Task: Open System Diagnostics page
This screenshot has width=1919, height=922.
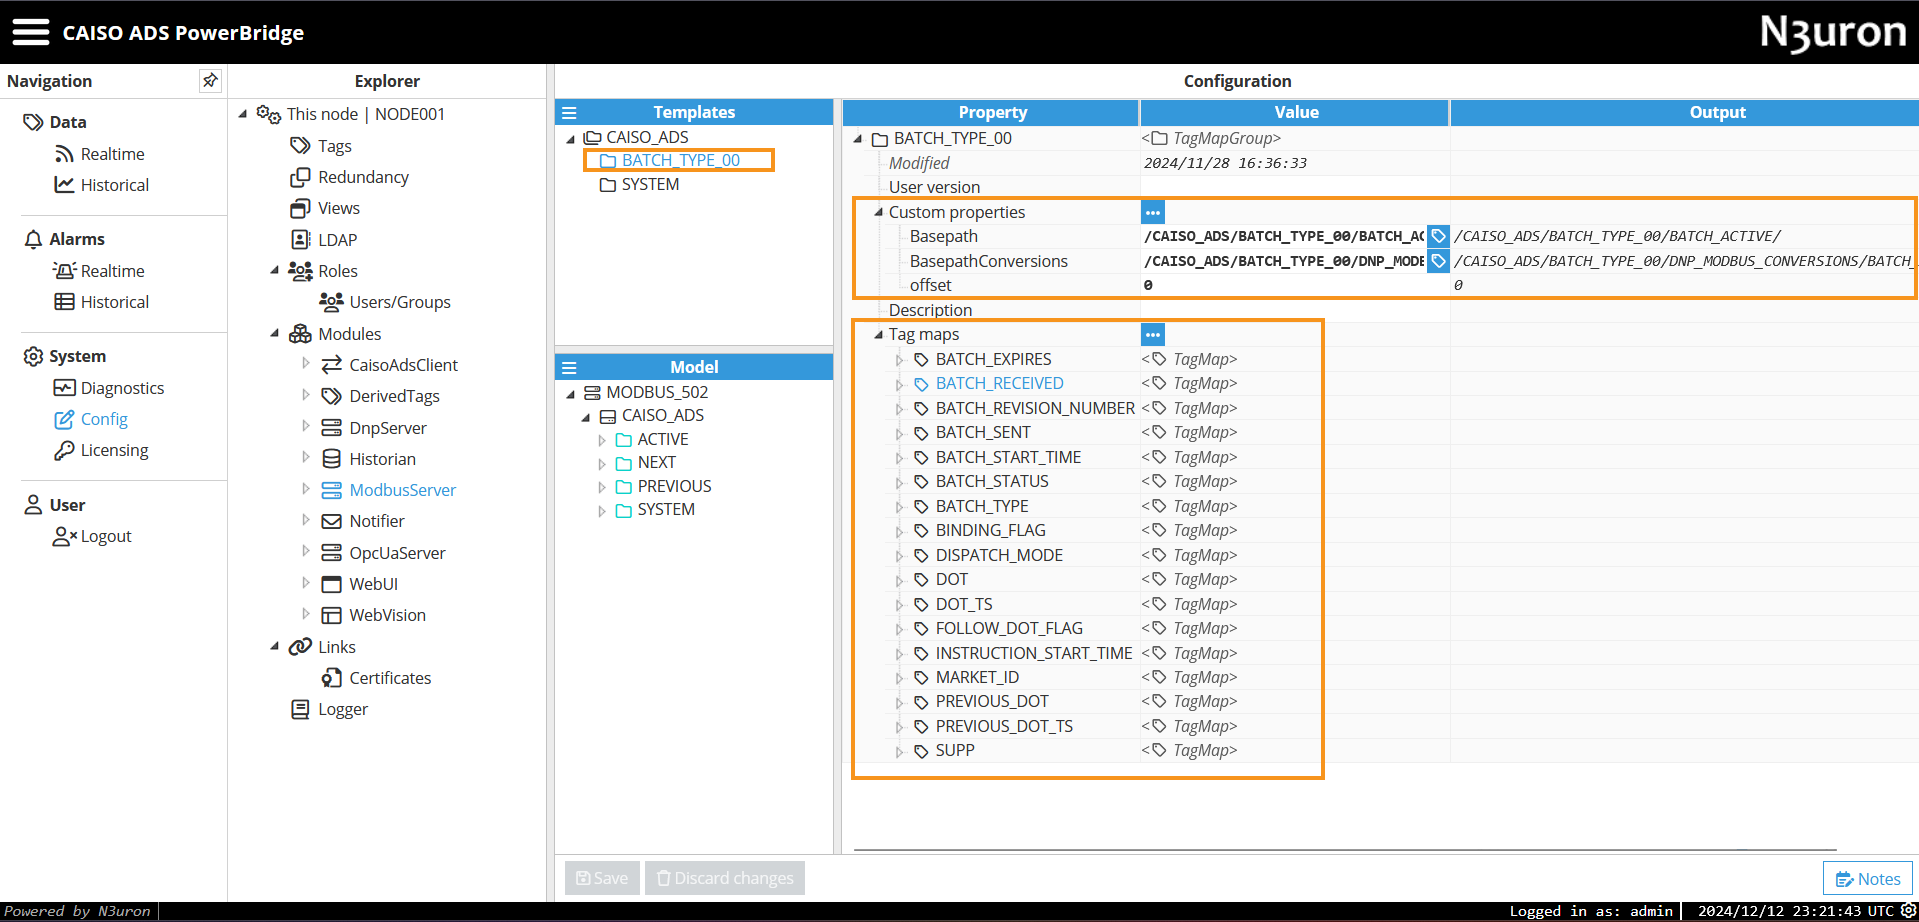Action: 109,388
